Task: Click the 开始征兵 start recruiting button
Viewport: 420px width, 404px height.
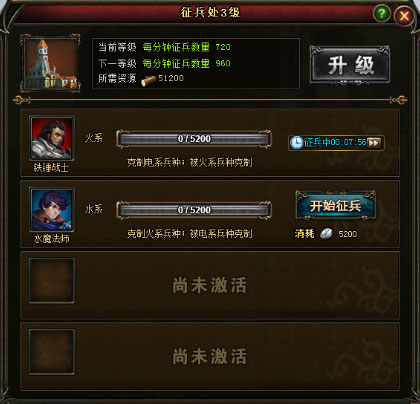Action: click(336, 206)
